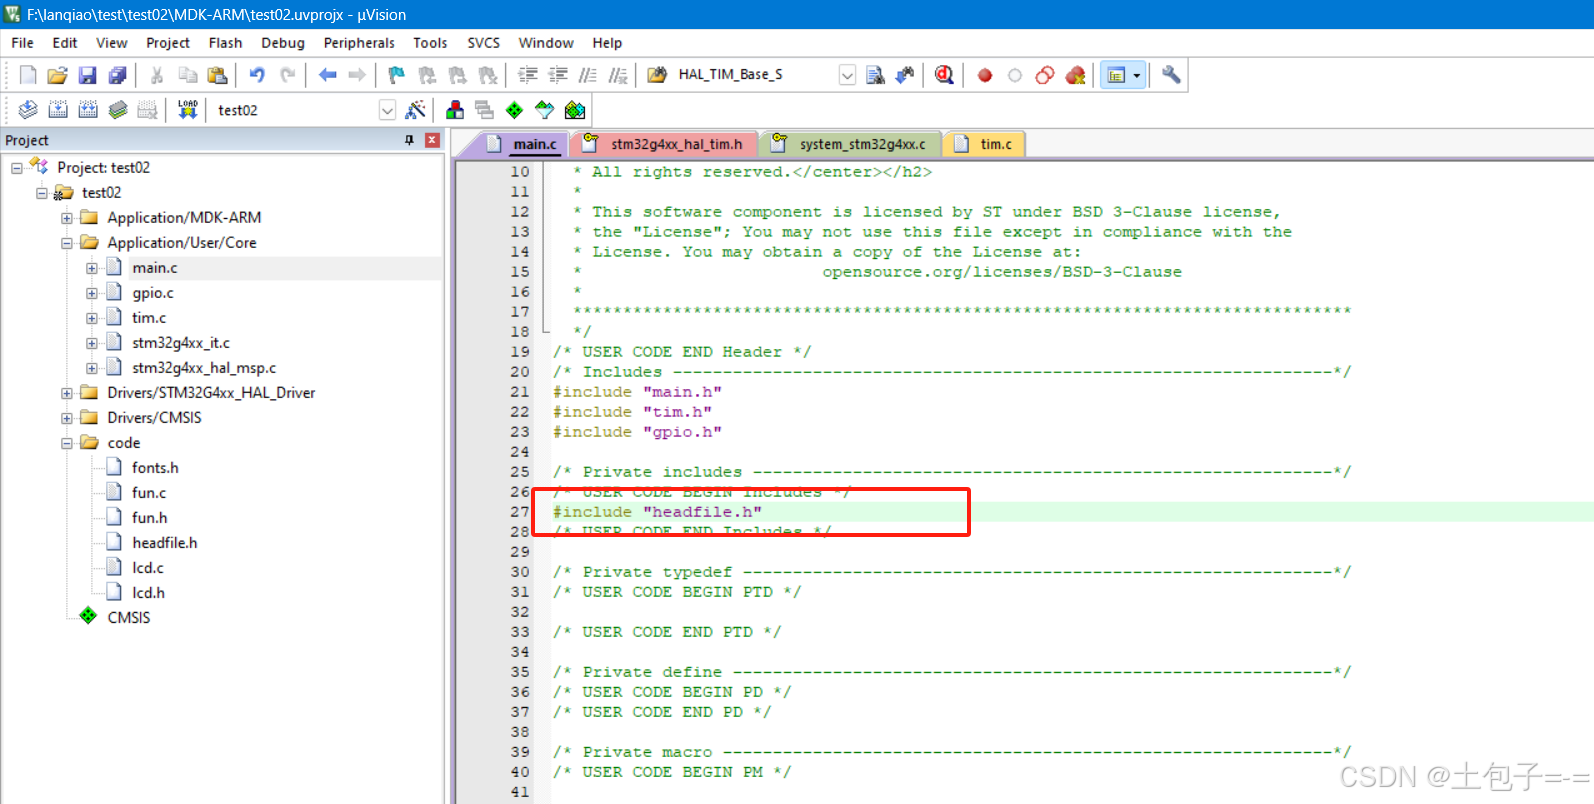Screen dimensions: 1594x804
Task: Pin the Project panel
Action: tap(409, 140)
